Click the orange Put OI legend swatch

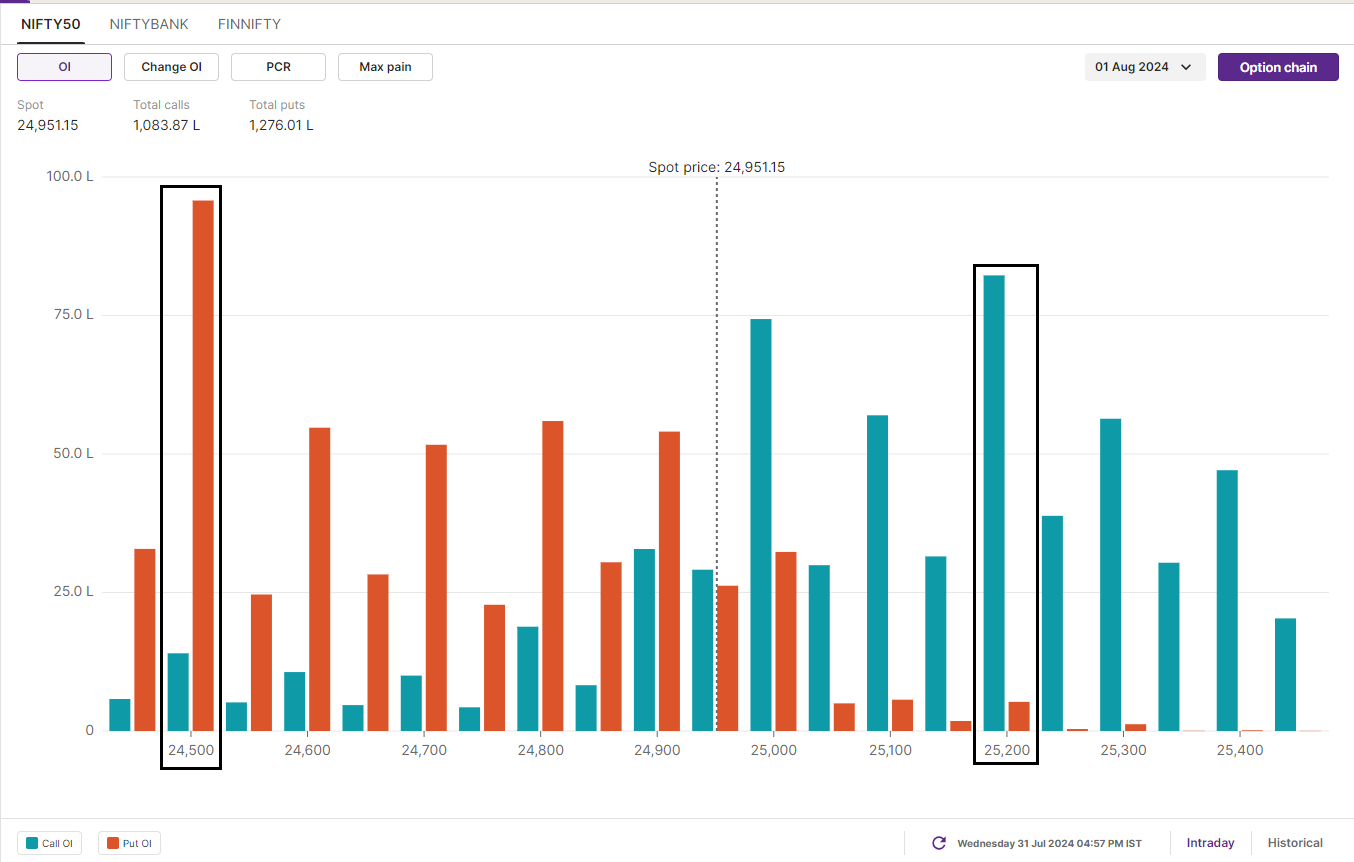(113, 844)
